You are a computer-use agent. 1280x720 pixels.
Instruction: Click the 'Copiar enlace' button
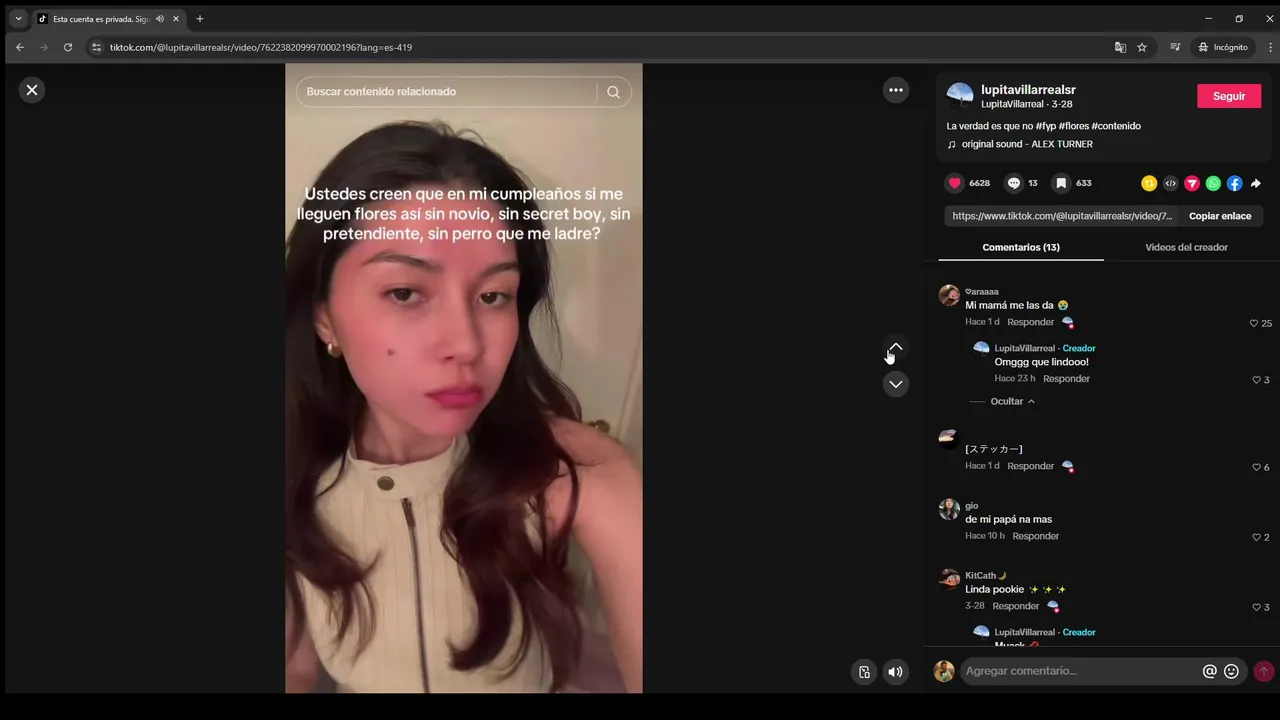point(1220,216)
